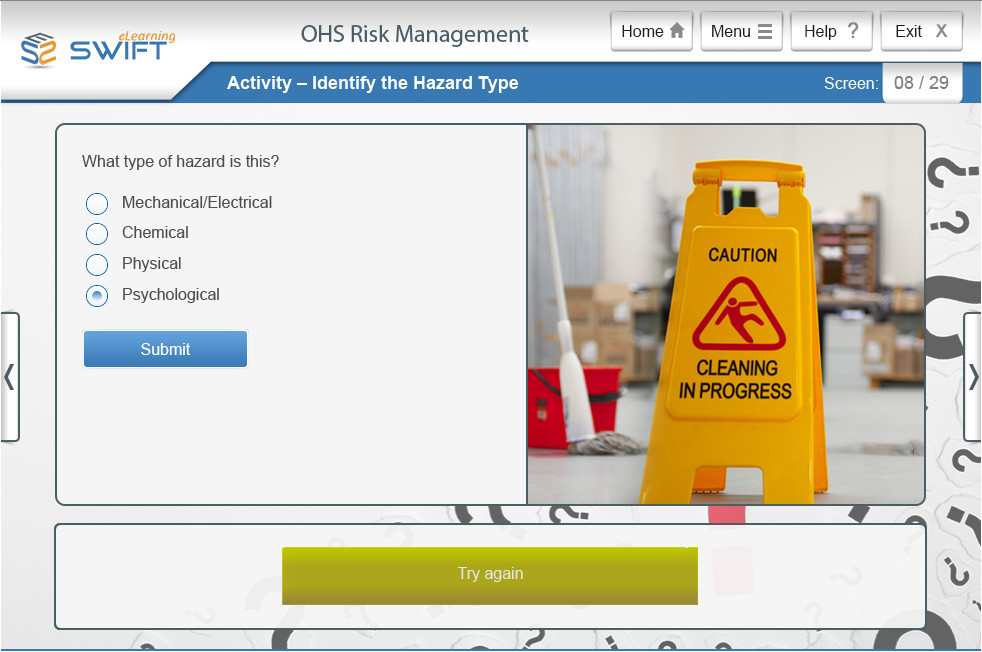Select the Physical radio button

[96, 264]
